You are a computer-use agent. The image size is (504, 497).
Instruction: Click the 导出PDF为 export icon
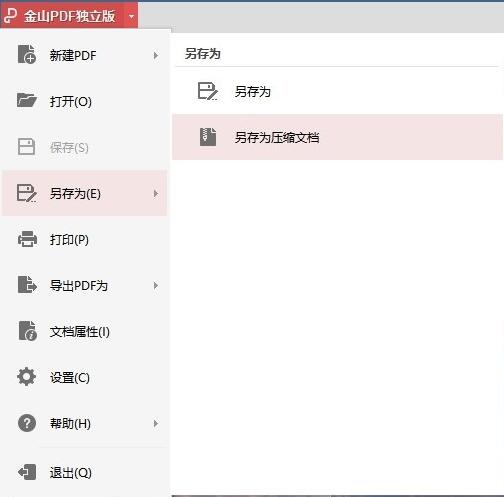pyautogui.click(x=27, y=285)
